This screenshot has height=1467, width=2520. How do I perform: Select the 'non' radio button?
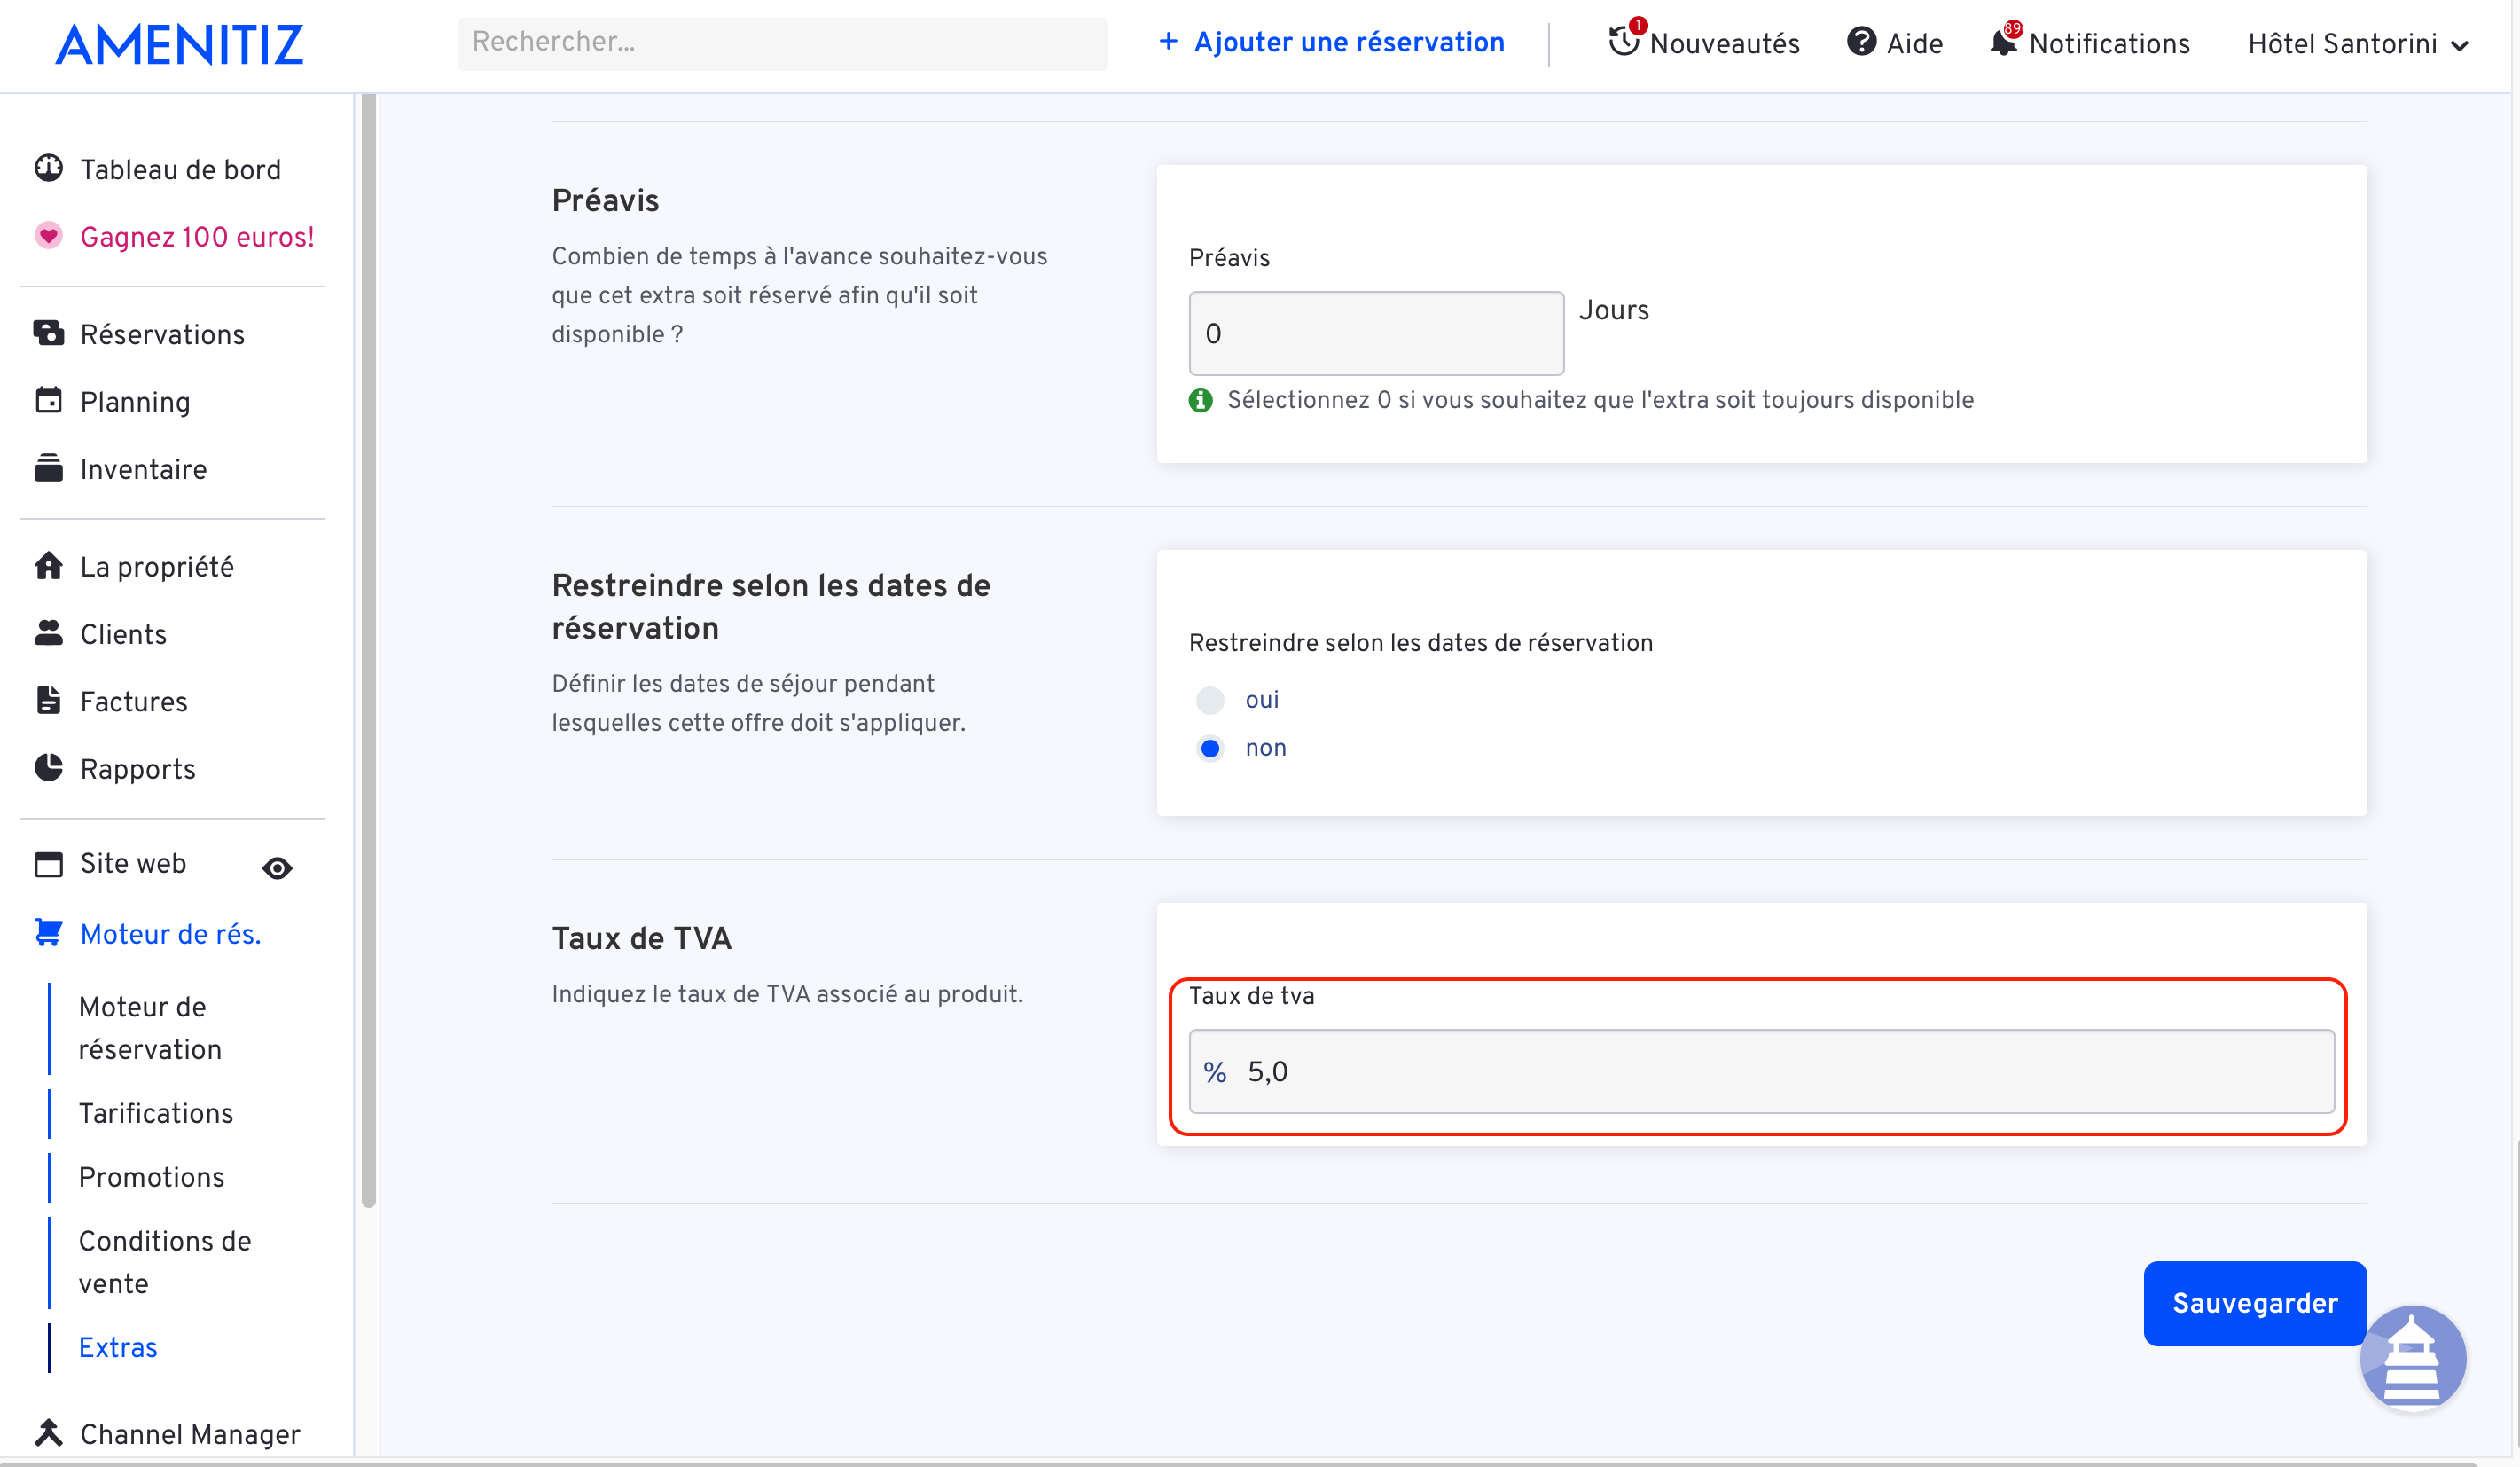[1210, 748]
